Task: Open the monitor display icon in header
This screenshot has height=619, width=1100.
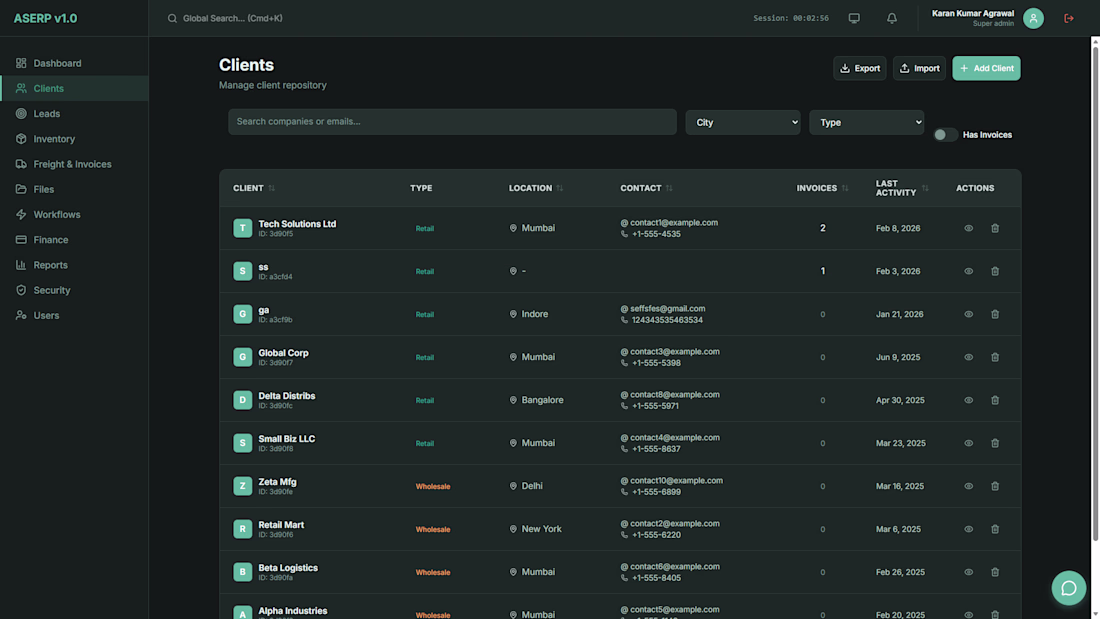Action: (854, 18)
